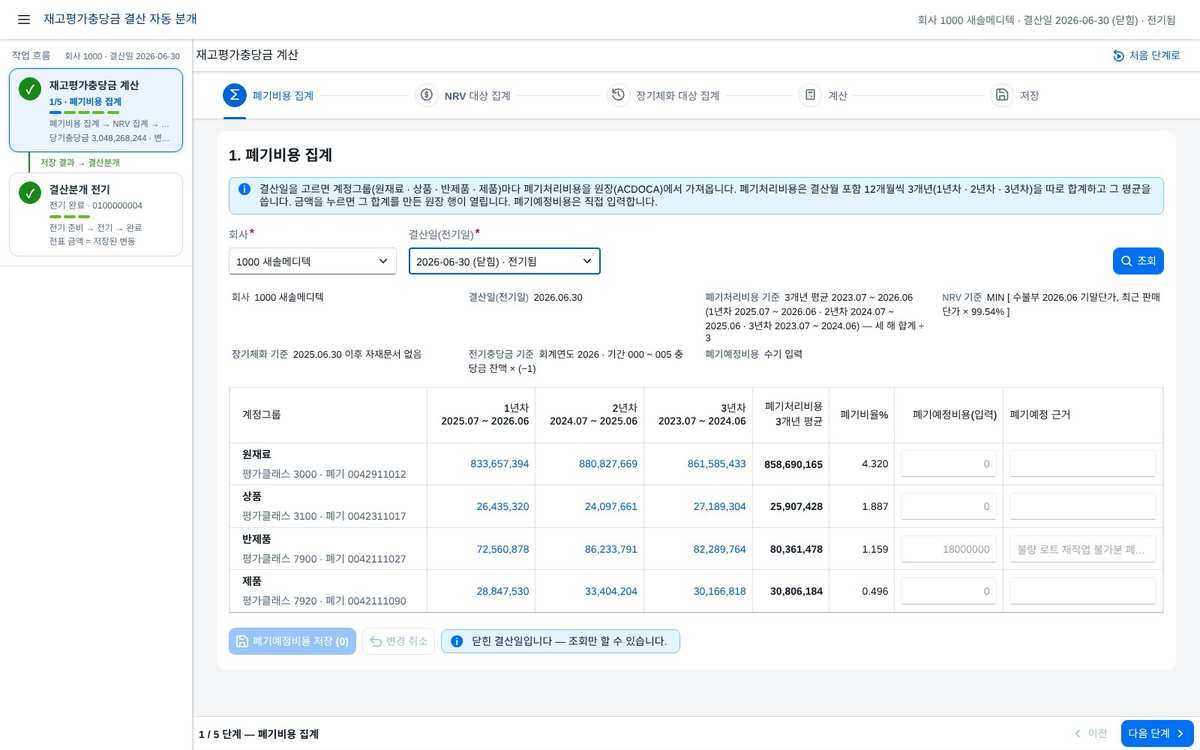Click 제품 폐기예정비용 input field

948,591
